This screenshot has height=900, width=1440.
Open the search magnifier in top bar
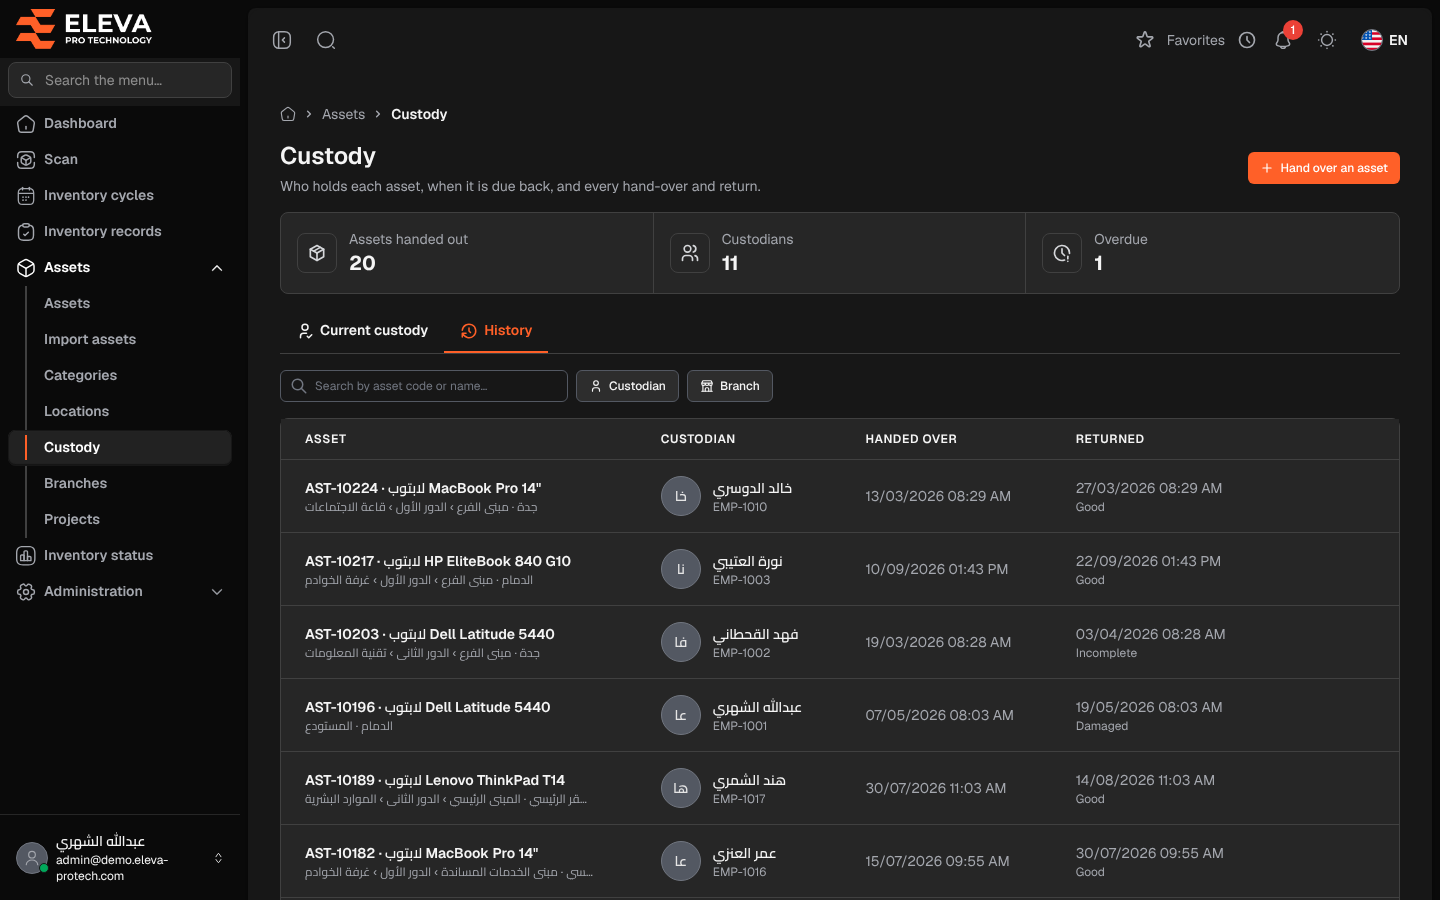click(326, 40)
